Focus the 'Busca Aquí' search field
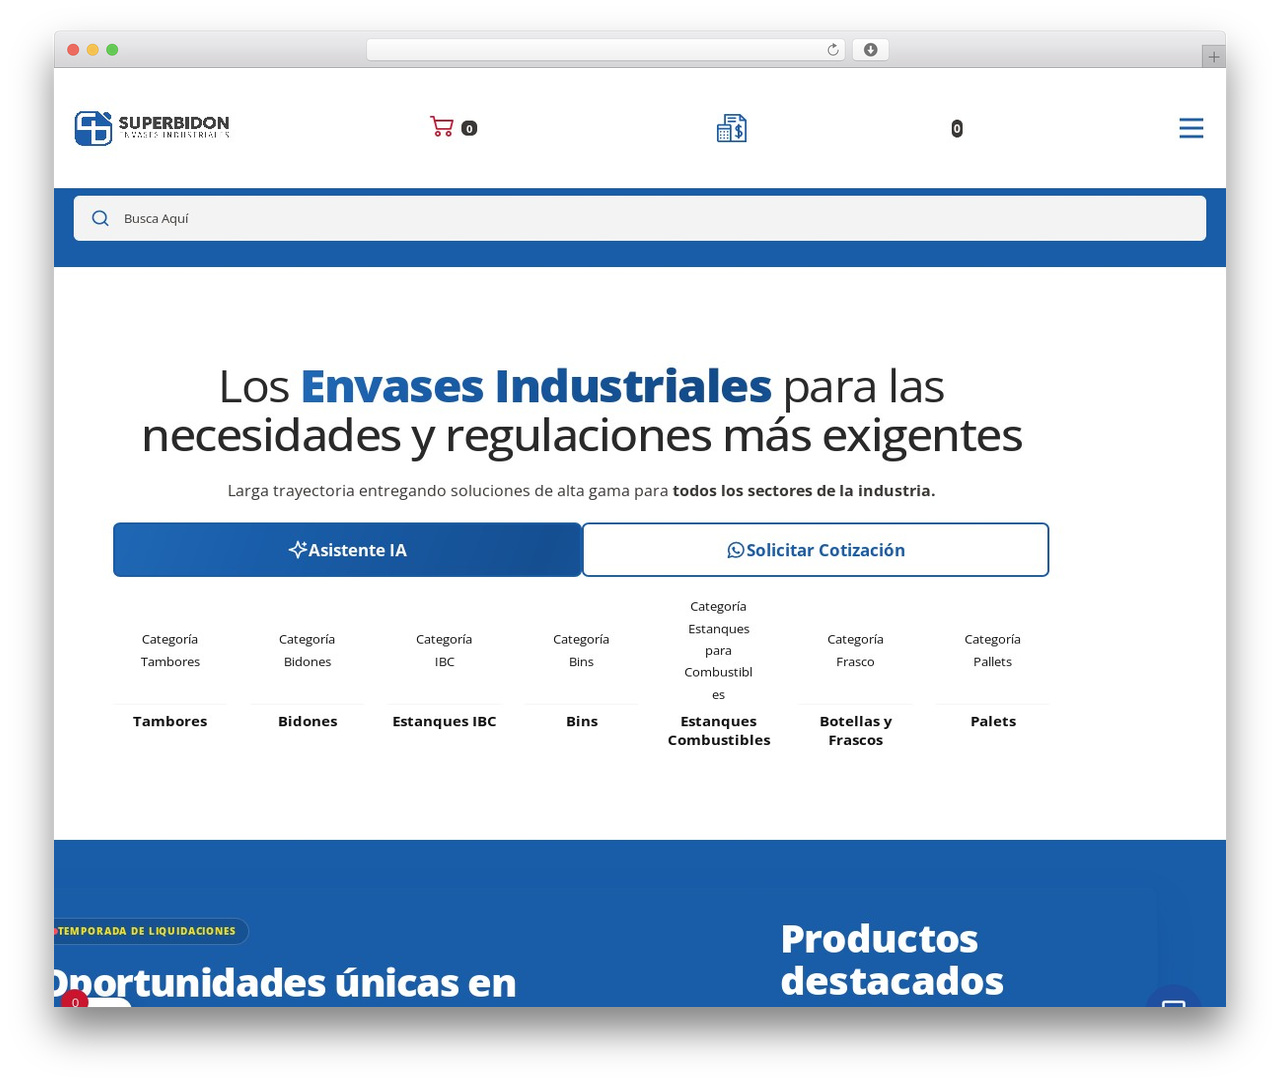 tap(640, 218)
